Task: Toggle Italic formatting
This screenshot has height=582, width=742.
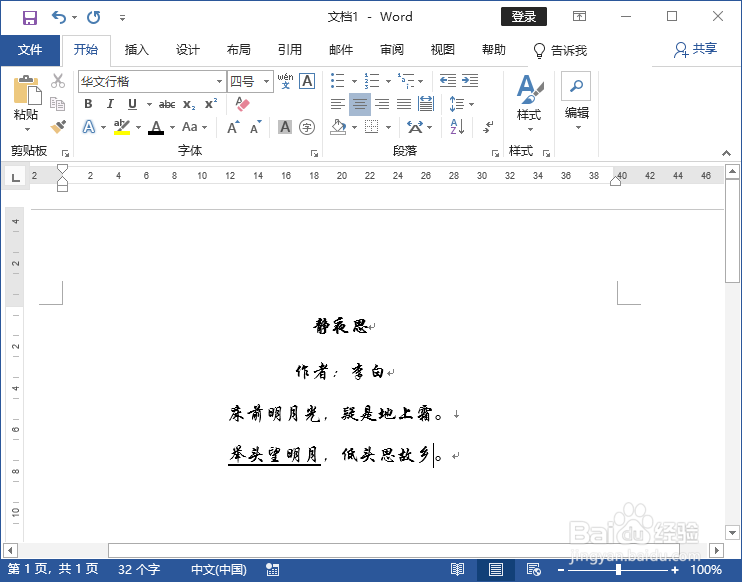Action: click(x=110, y=104)
